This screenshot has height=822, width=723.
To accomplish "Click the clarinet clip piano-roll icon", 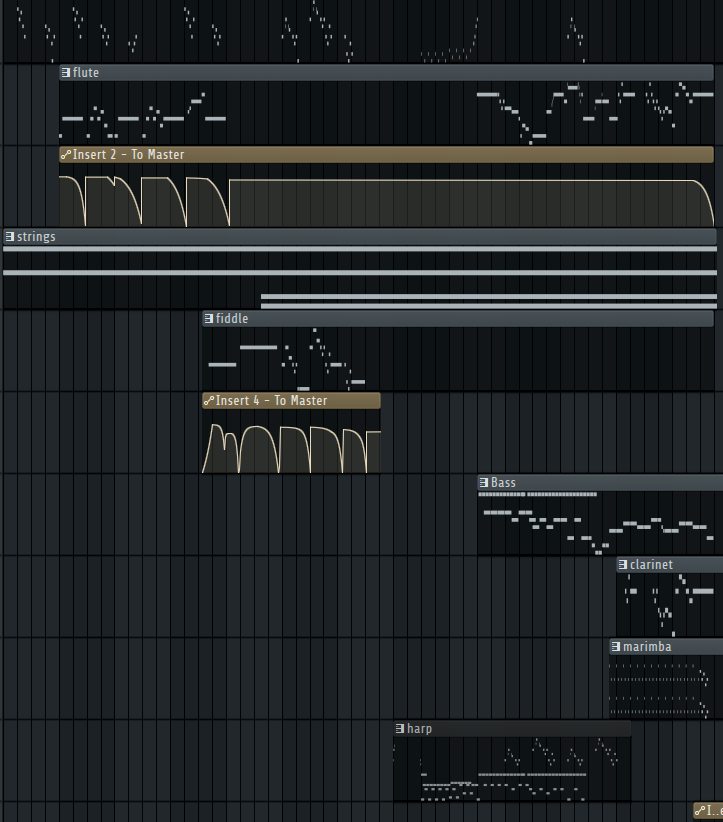I will (x=623, y=565).
